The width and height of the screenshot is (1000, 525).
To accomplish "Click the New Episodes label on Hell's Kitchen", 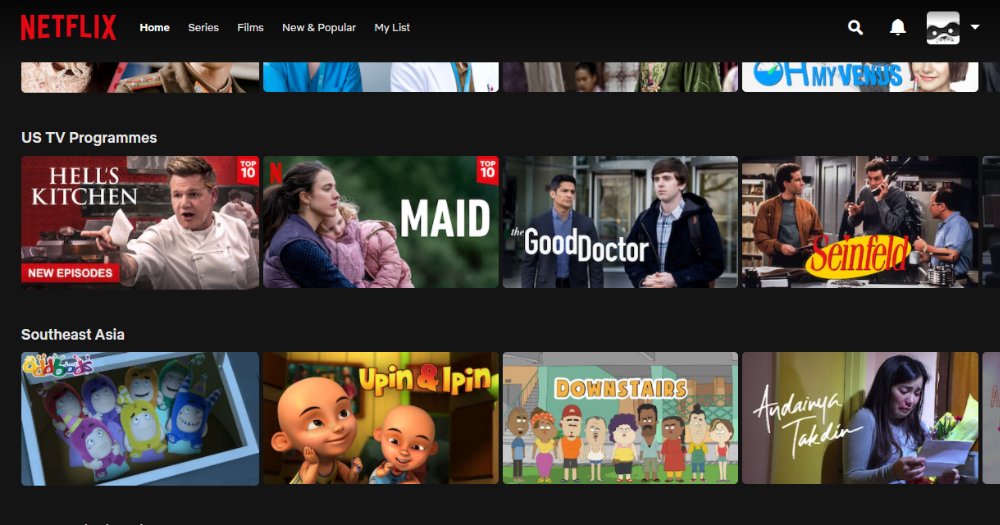I will pyautogui.click(x=70, y=273).
